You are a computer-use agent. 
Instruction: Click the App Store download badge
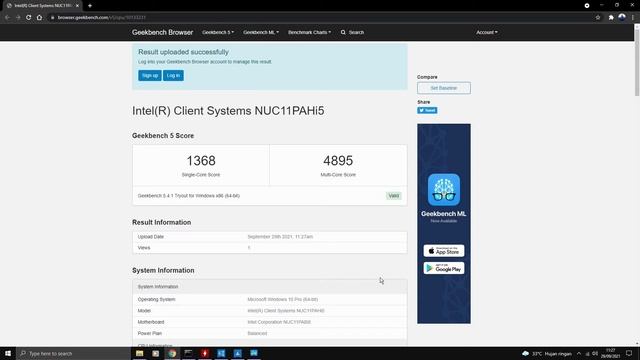(x=444, y=251)
